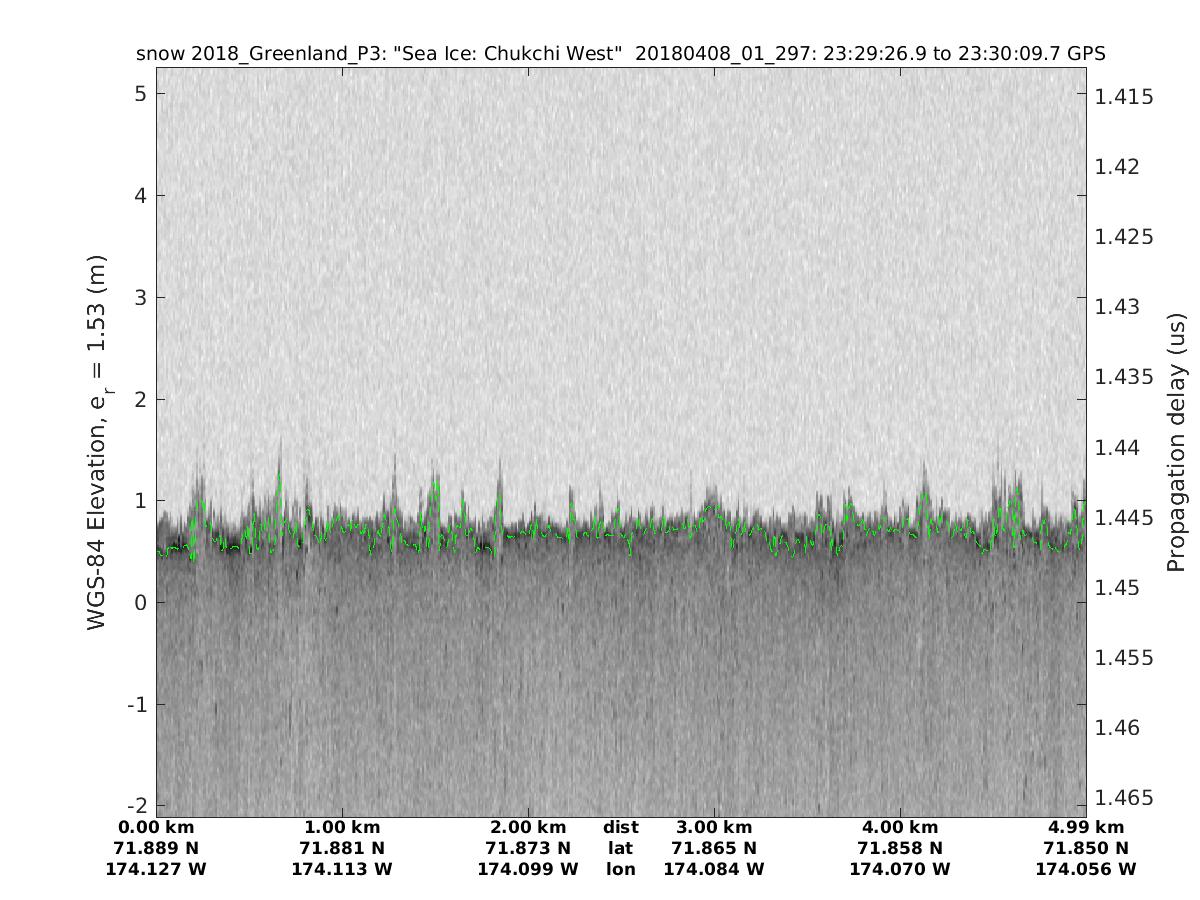
Task: Click the 4.99 km end tick label
Action: pos(1086,827)
